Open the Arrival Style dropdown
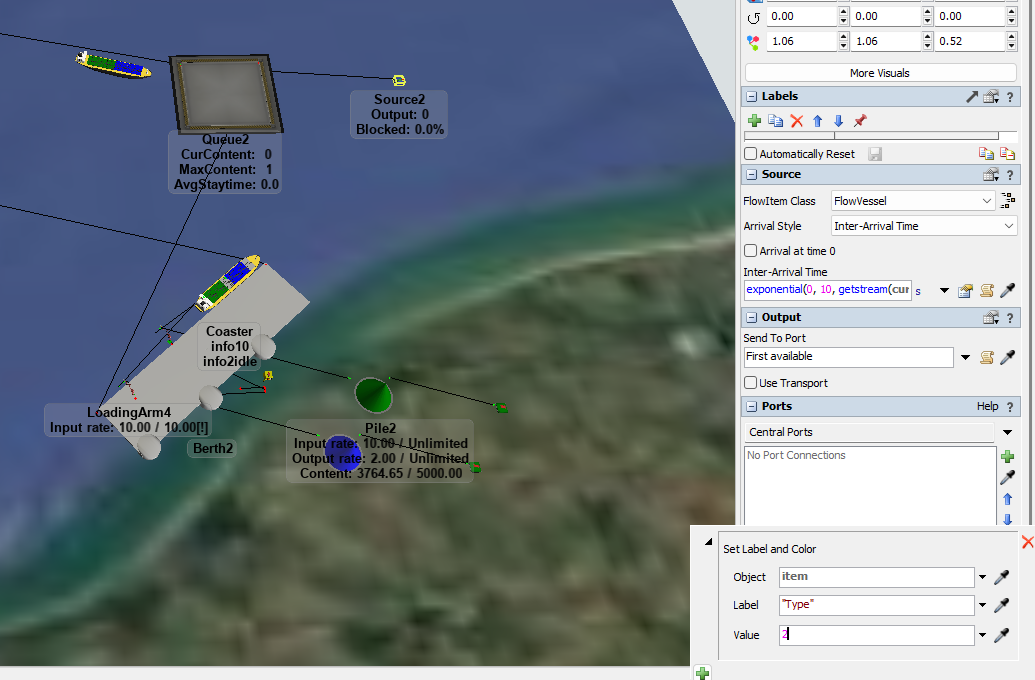The height and width of the screenshot is (680, 1035). 924,226
